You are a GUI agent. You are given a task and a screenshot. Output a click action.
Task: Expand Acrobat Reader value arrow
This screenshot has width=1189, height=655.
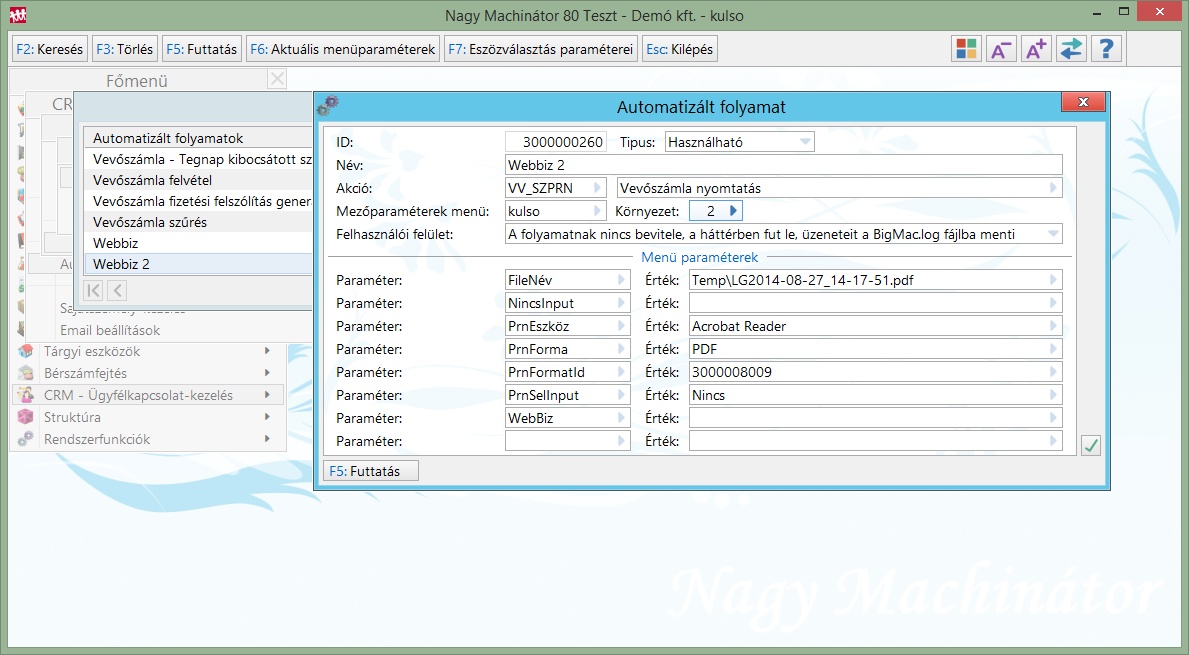1053,326
